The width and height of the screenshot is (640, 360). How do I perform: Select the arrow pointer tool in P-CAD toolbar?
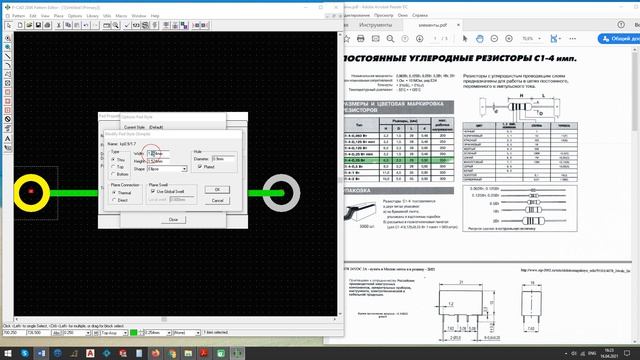pos(8,25)
